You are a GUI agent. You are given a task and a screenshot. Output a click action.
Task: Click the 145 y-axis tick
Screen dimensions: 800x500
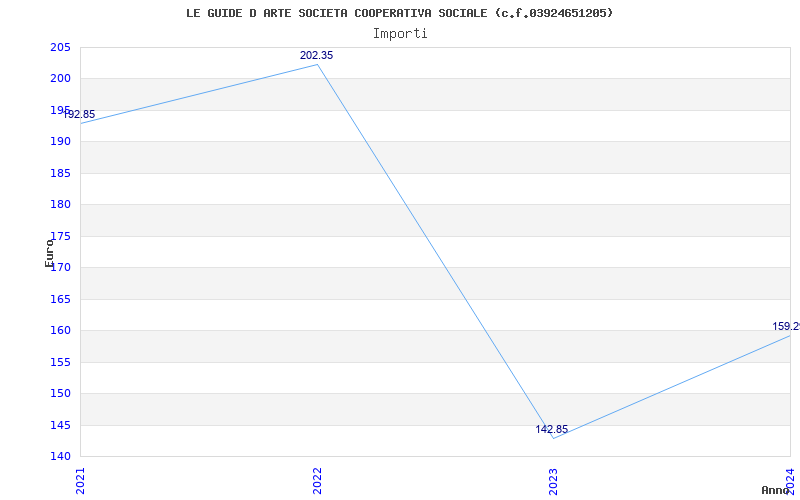(60, 425)
